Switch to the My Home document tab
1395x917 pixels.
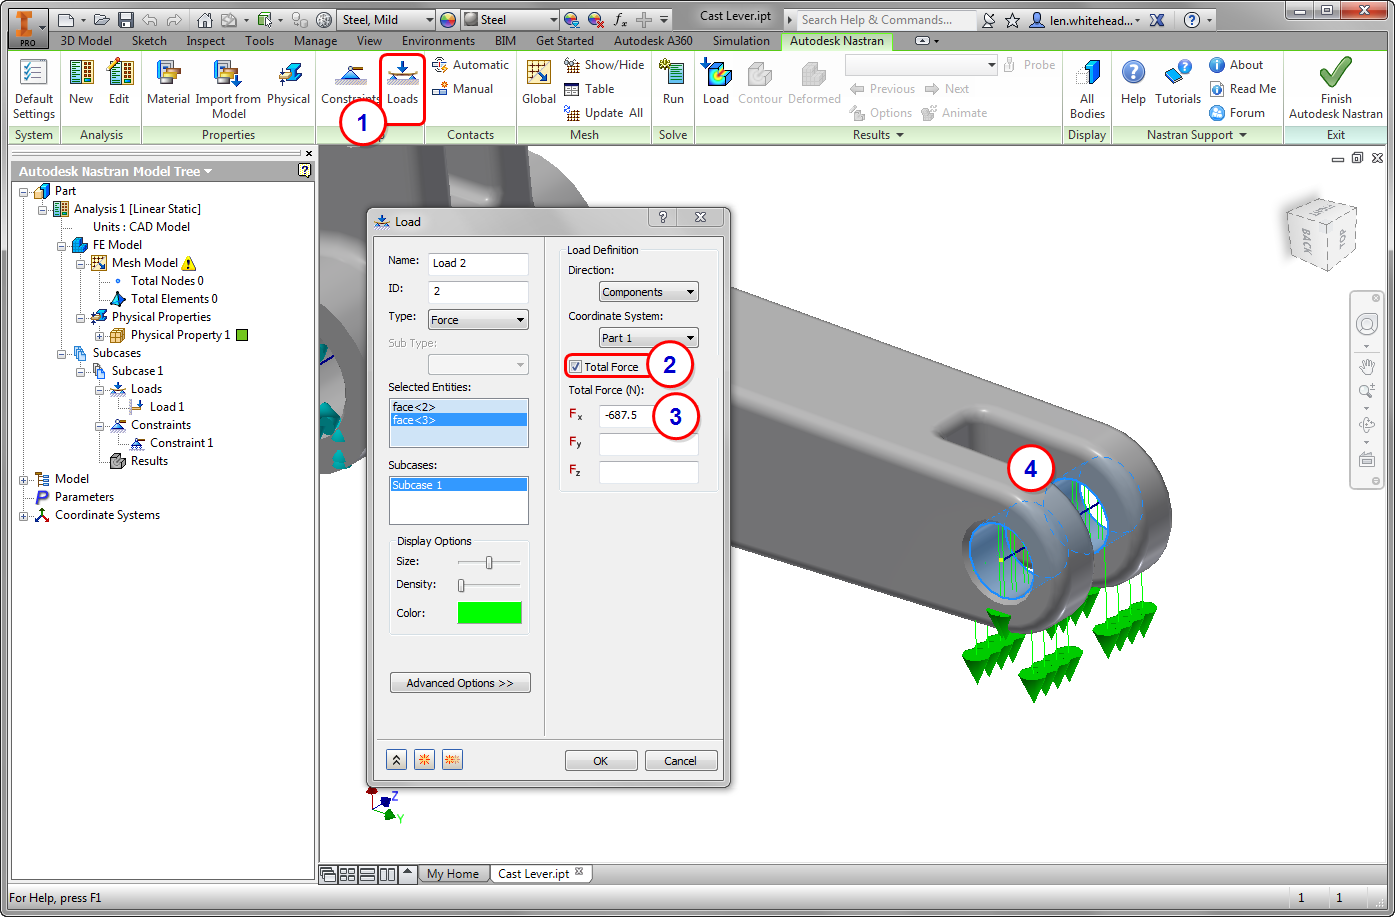click(453, 873)
